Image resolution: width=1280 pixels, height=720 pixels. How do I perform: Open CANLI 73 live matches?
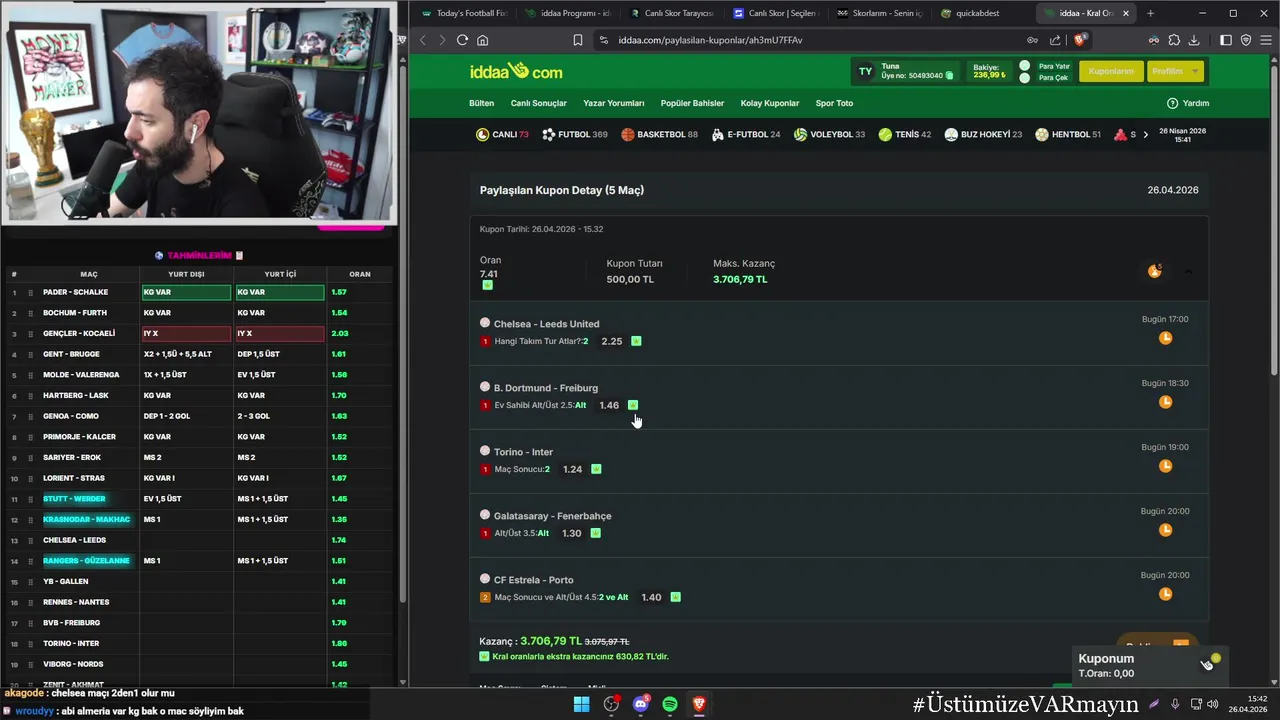click(x=502, y=134)
